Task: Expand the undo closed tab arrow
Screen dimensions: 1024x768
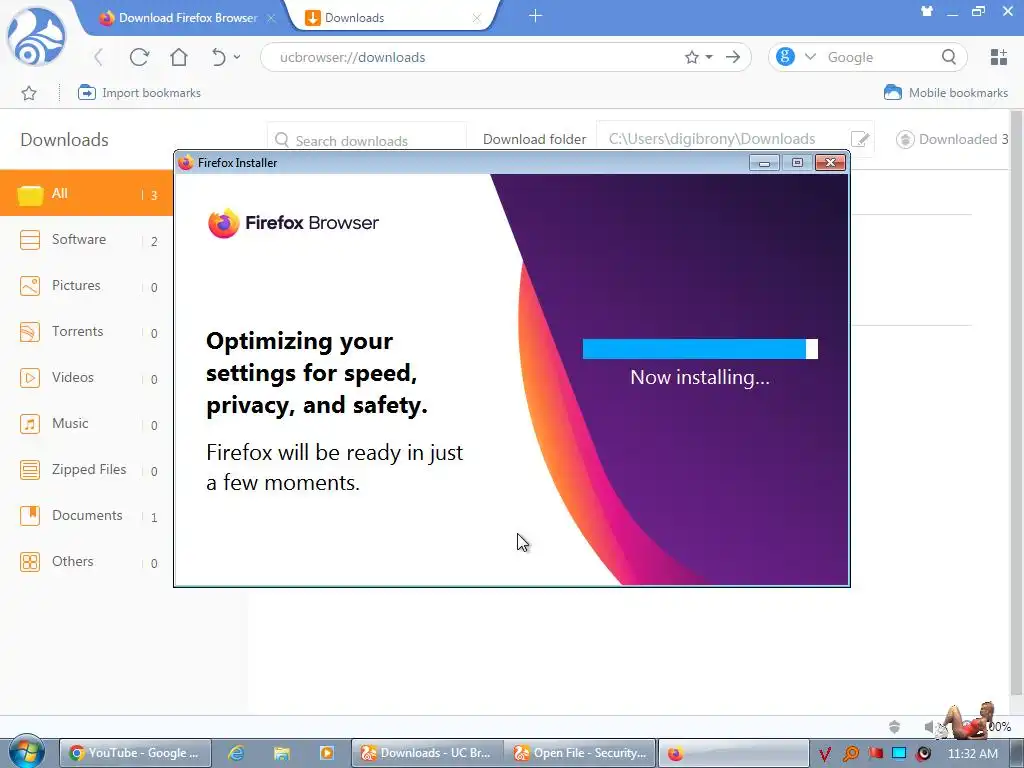Action: coord(237,57)
